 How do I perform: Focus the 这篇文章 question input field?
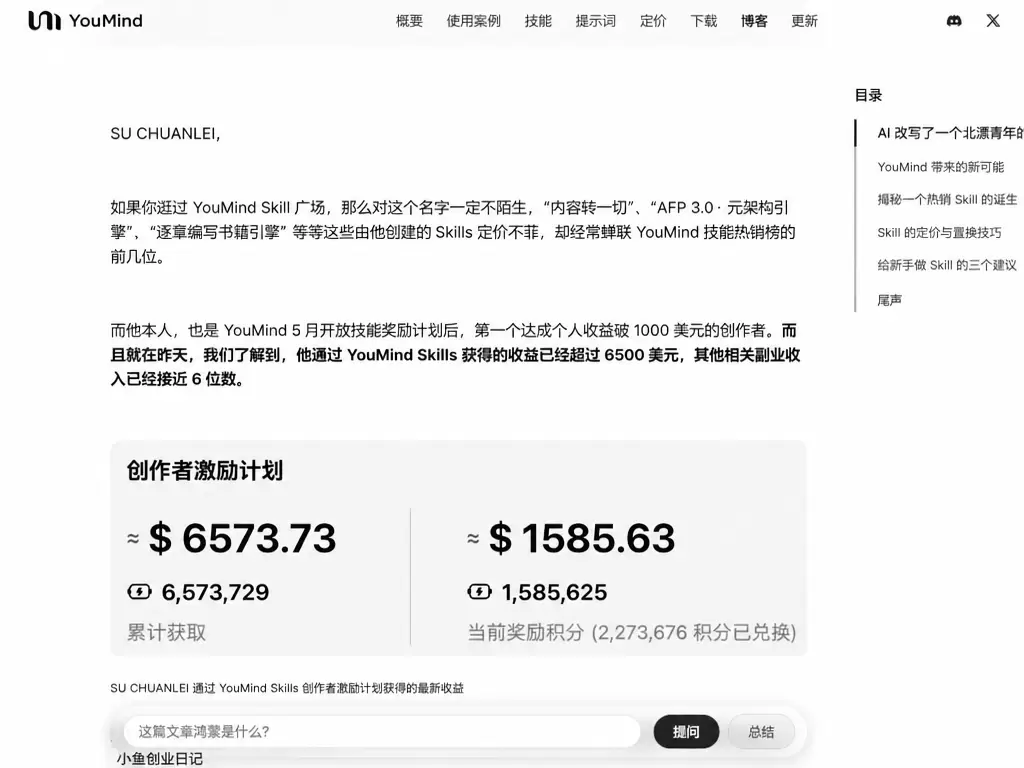coord(382,731)
